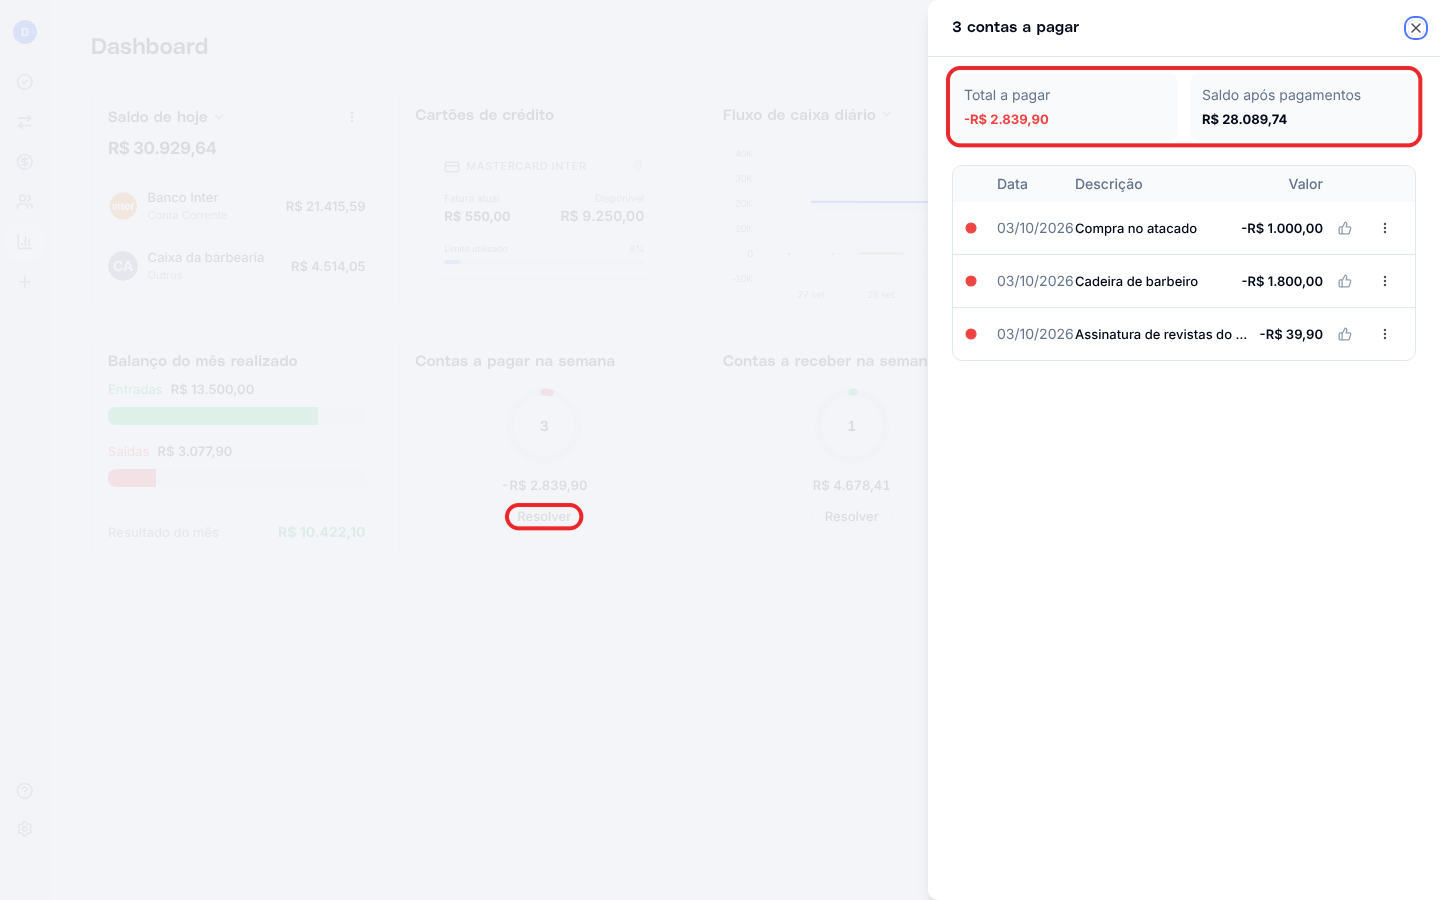Click thumbs-up icon on 'Assinatura de revistas' row
The width and height of the screenshot is (1440, 900).
click(1345, 334)
